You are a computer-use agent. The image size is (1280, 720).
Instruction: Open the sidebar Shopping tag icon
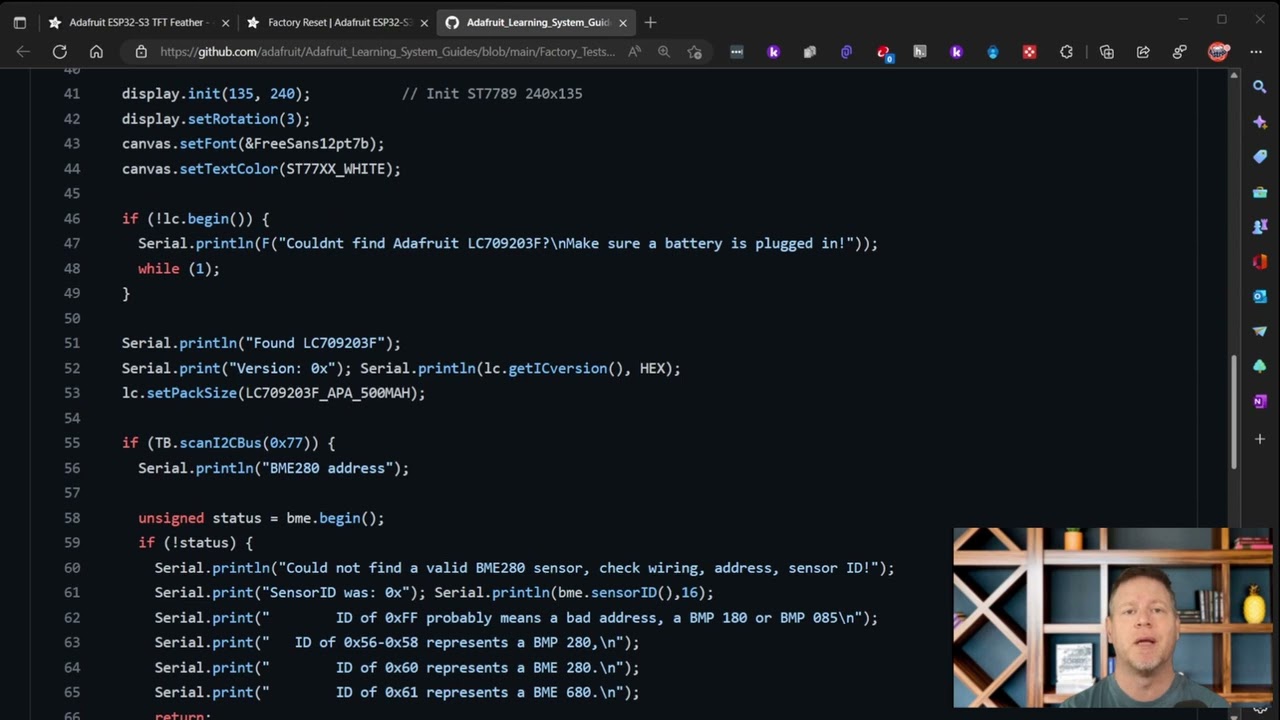pos(1260,157)
